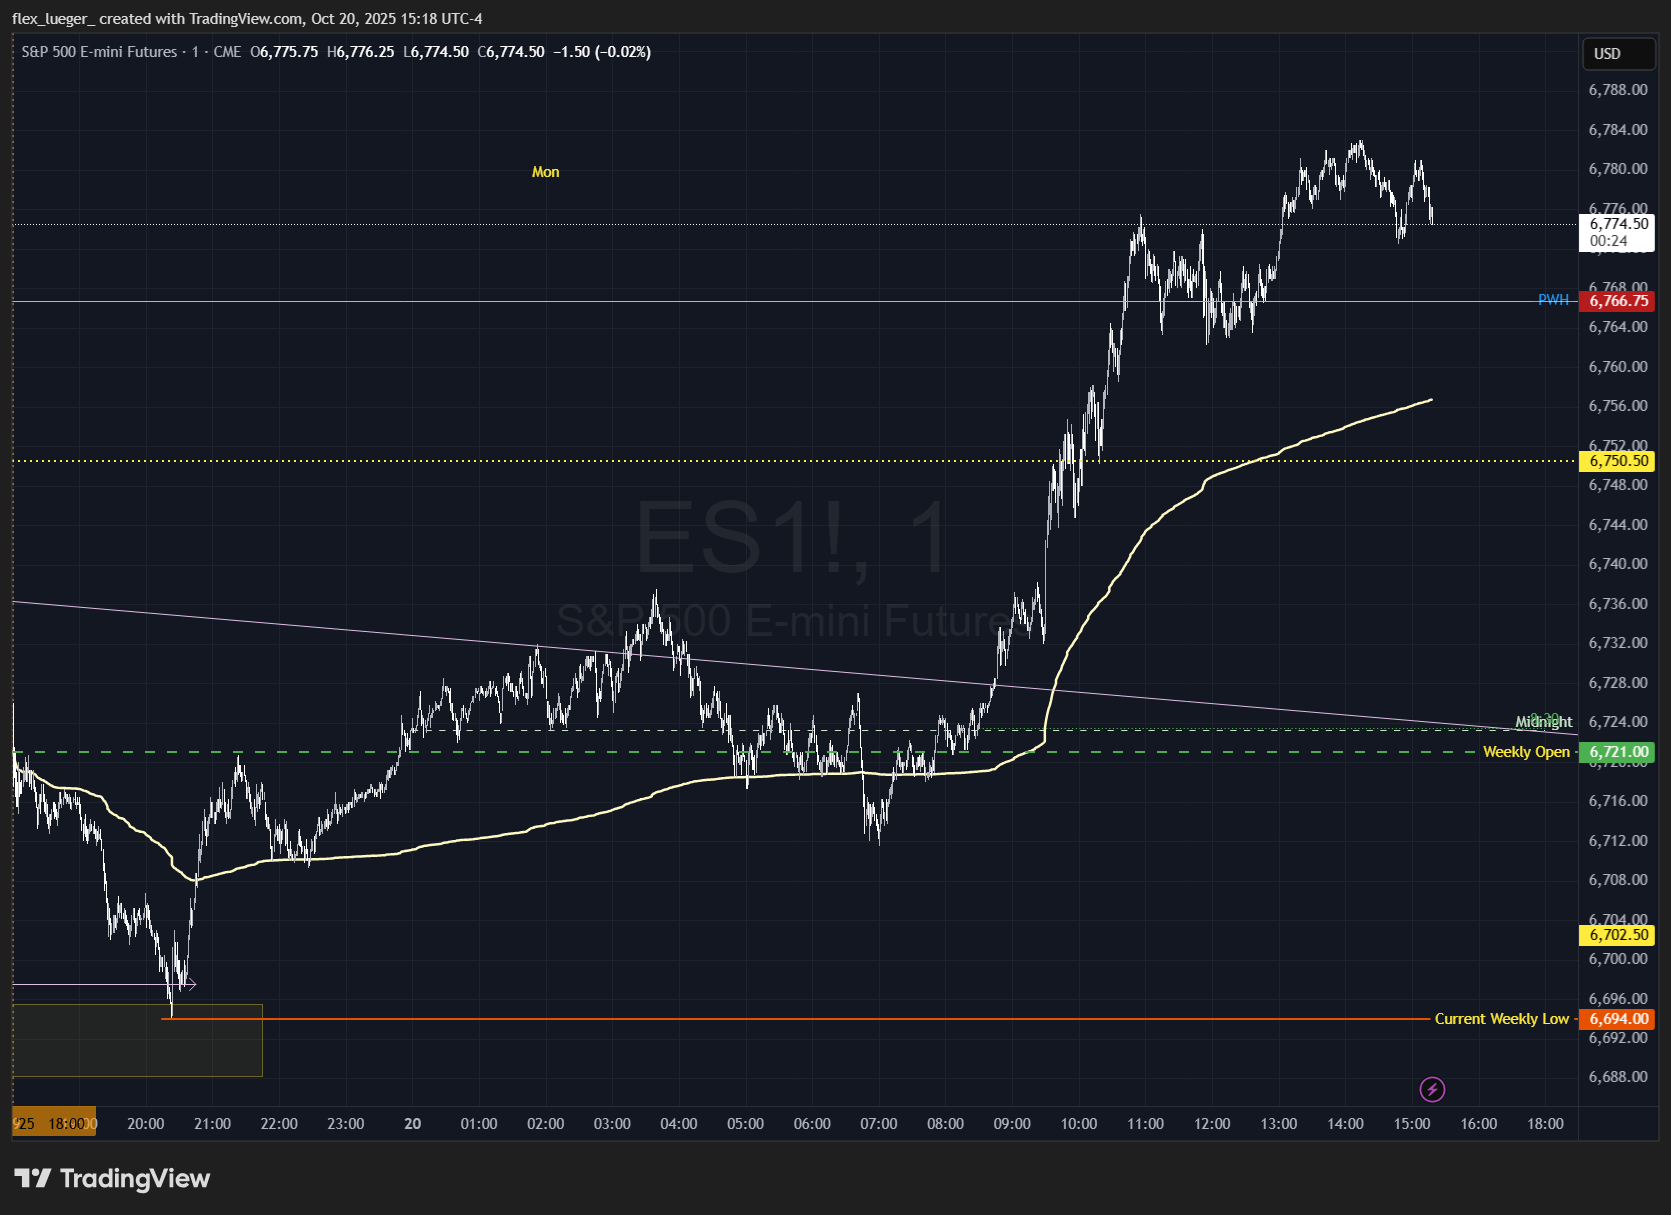Select the Midnight line label
The image size is (1671, 1215).
pyautogui.click(x=1543, y=722)
